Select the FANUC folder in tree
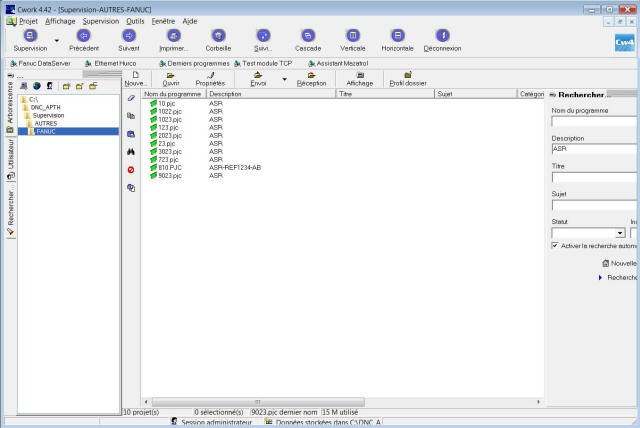This screenshot has width=640, height=428. click(x=46, y=131)
